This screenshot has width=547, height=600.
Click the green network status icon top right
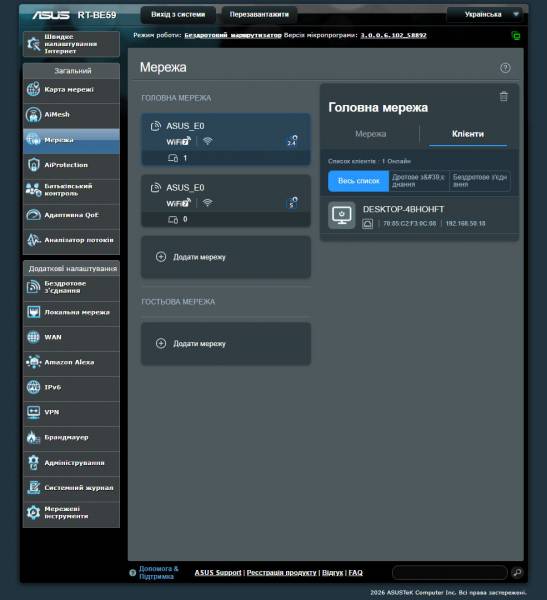click(516, 36)
